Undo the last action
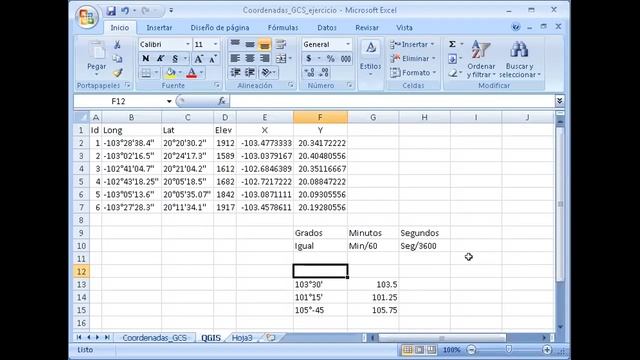The width and height of the screenshot is (640, 360). [x=125, y=11]
